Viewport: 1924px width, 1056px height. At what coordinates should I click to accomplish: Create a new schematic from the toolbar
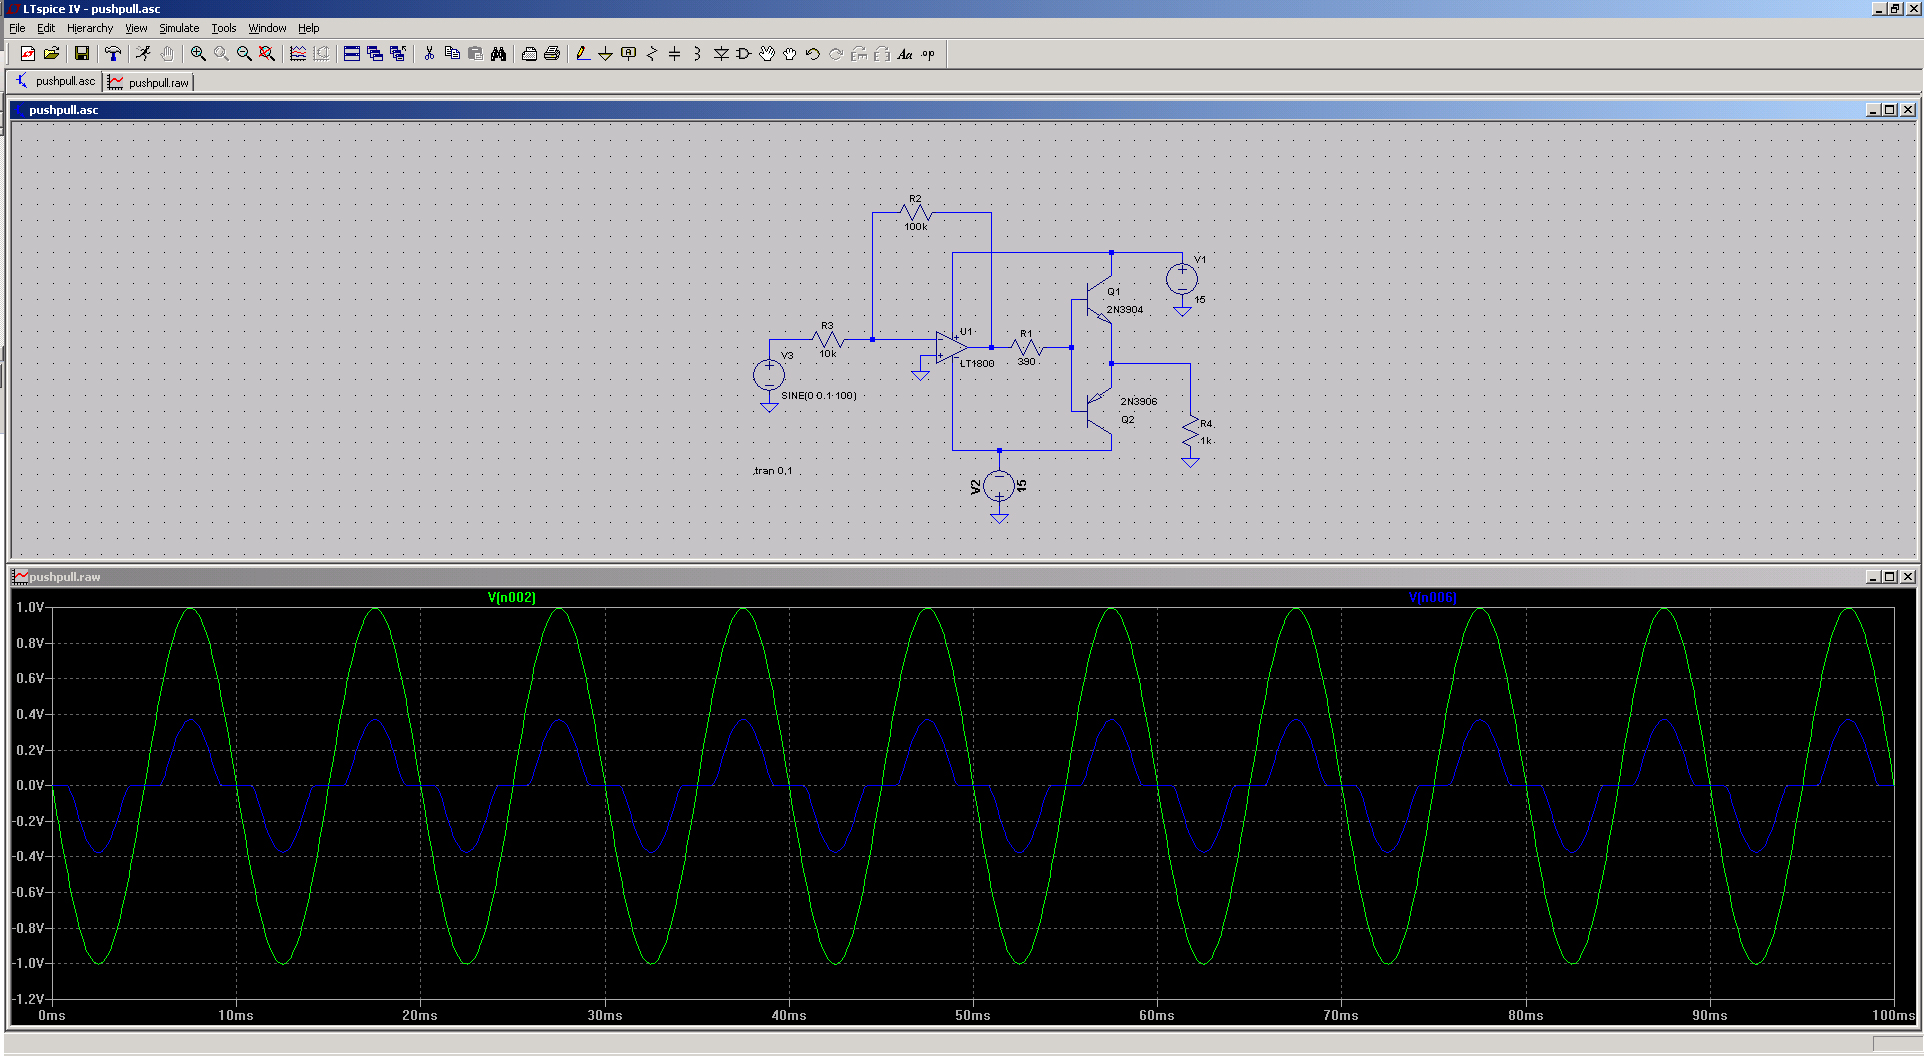[28, 54]
